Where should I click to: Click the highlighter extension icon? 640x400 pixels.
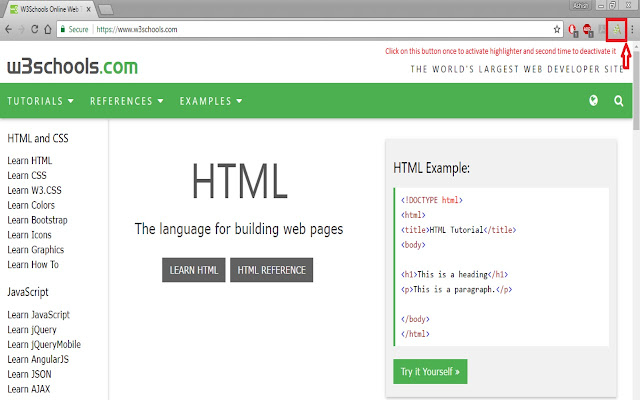[x=616, y=29]
